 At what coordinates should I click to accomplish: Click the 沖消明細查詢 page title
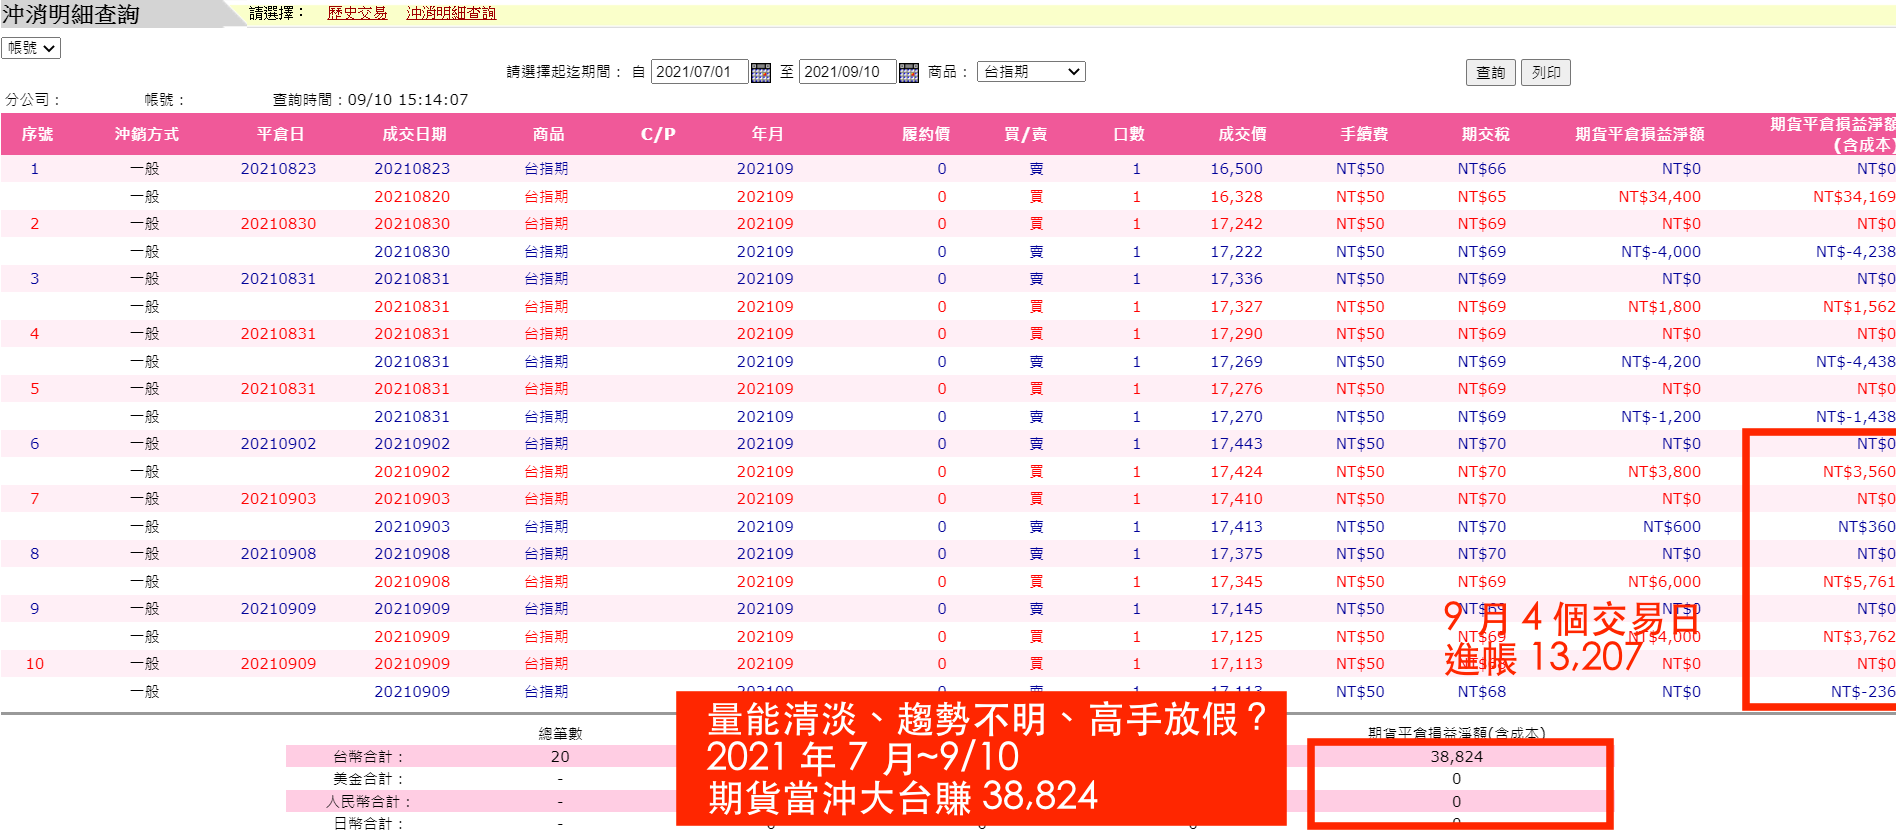point(70,14)
